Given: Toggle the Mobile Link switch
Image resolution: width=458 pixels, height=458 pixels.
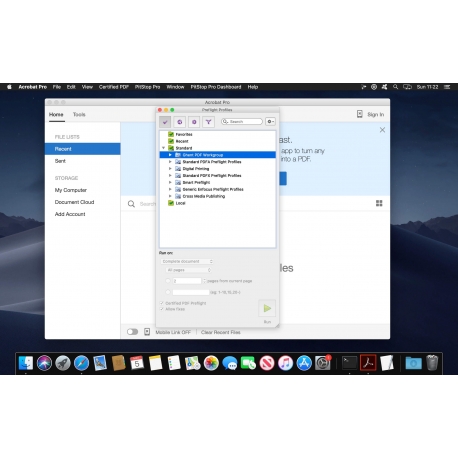Looking at the screenshot, I should pyautogui.click(x=132, y=332).
